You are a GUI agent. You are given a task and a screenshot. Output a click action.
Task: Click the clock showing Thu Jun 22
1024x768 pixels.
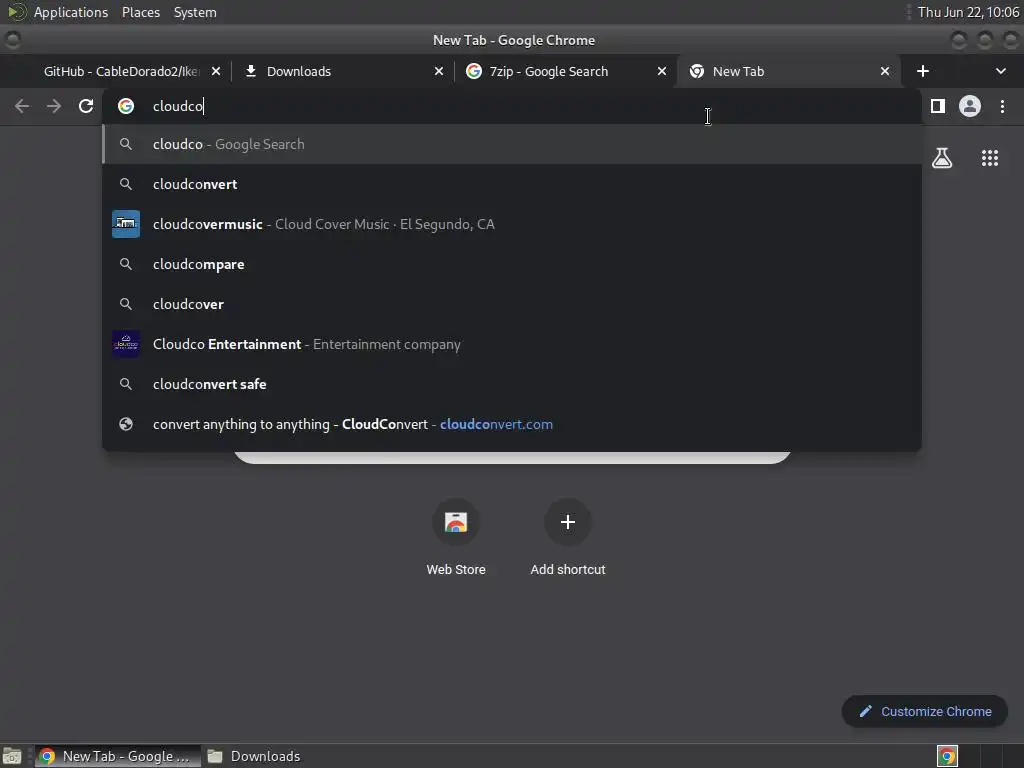pyautogui.click(x=968, y=12)
